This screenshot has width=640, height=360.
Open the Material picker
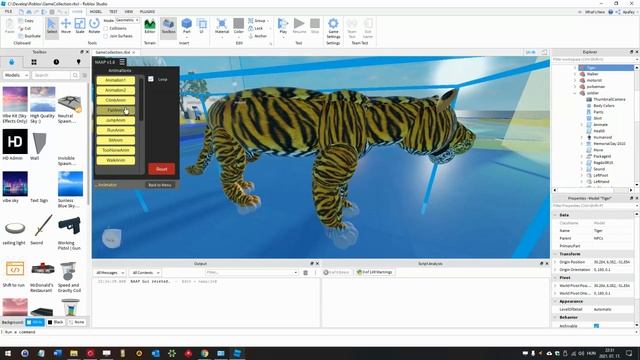pyautogui.click(x=222, y=27)
